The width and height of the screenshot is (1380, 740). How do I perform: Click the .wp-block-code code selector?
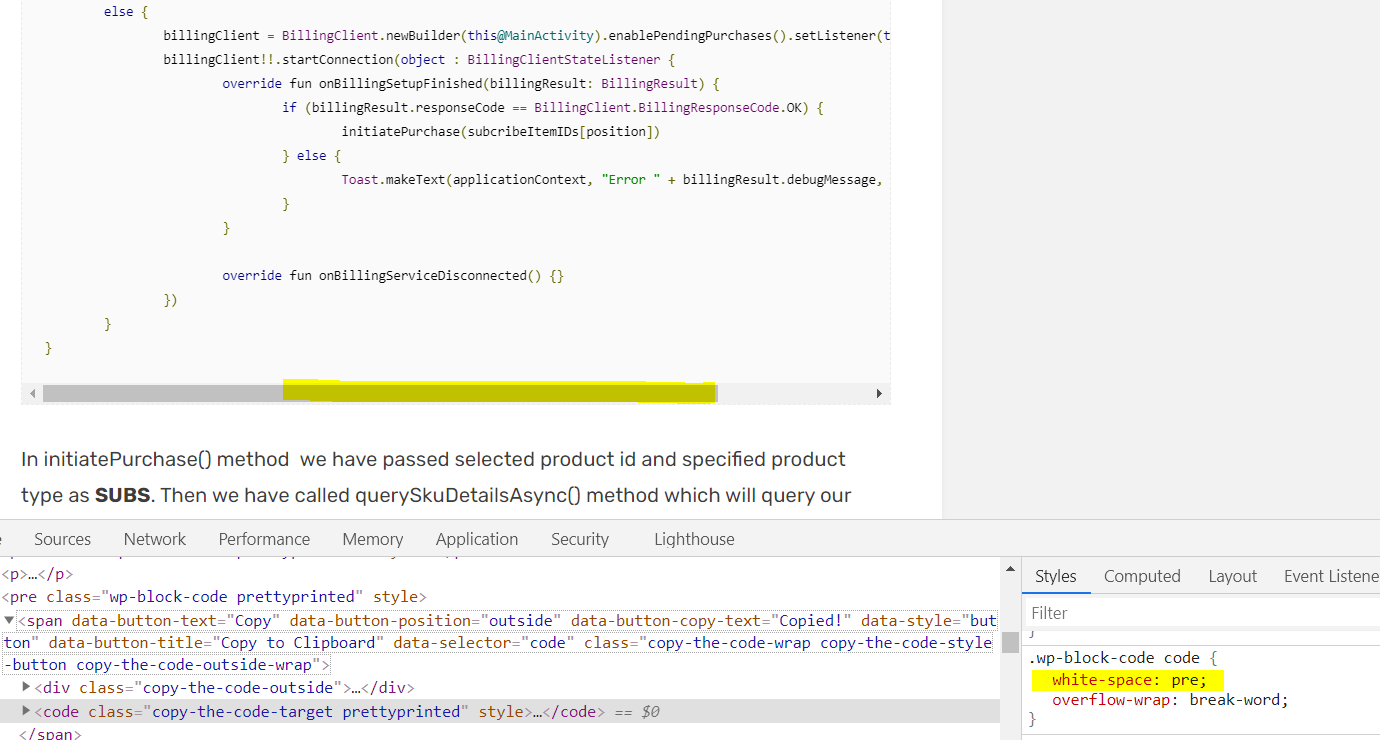pos(1113,658)
